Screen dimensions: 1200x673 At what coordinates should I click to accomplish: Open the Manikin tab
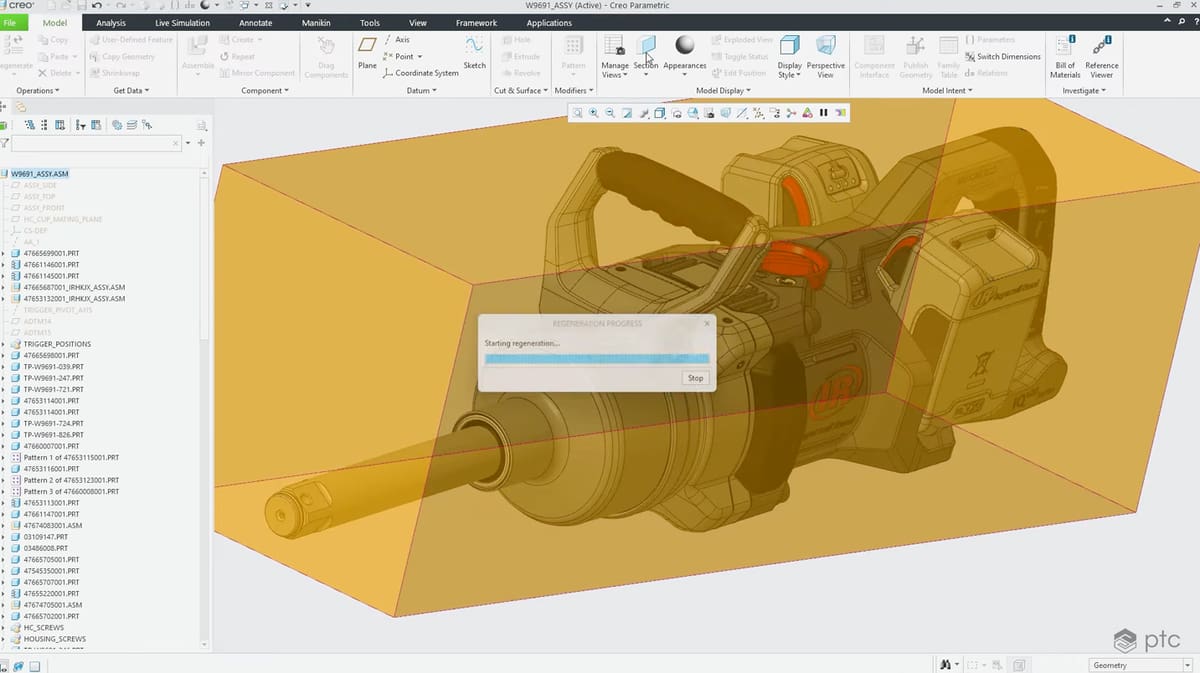click(x=316, y=22)
